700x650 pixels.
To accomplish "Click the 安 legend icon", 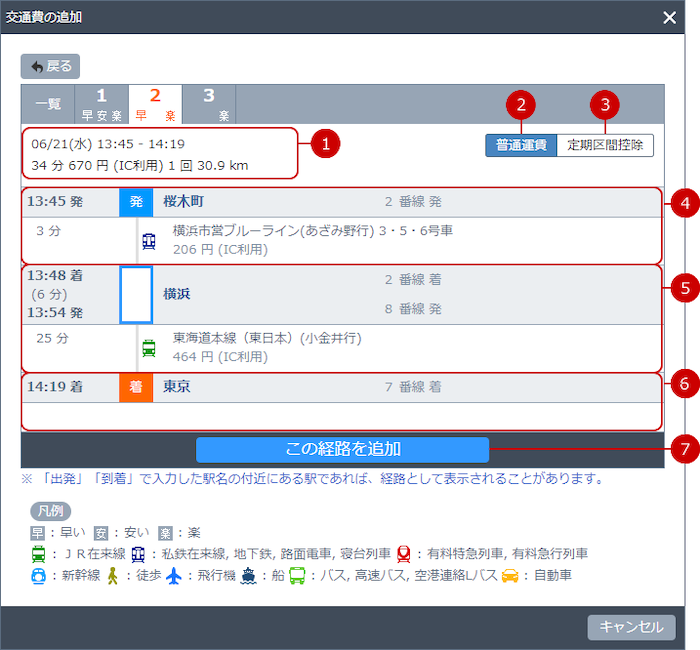I will point(101,533).
